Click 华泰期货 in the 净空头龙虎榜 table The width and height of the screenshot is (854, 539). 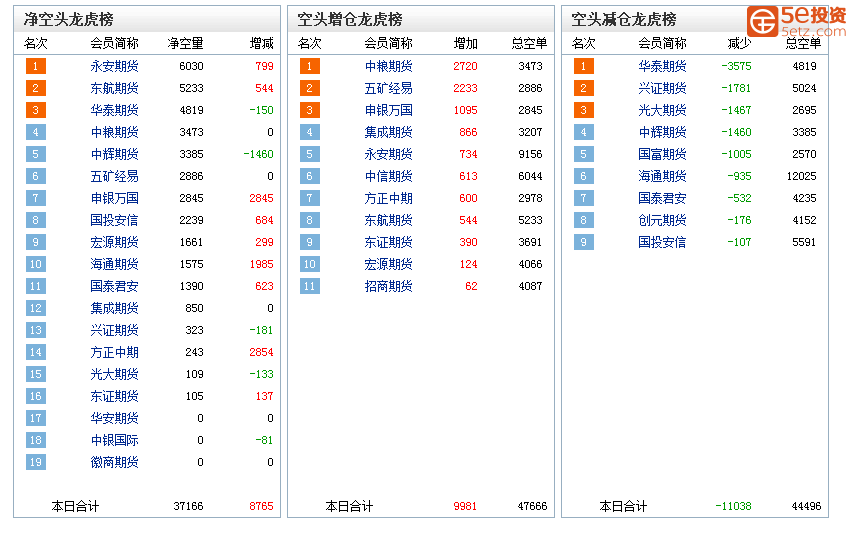[x=114, y=111]
